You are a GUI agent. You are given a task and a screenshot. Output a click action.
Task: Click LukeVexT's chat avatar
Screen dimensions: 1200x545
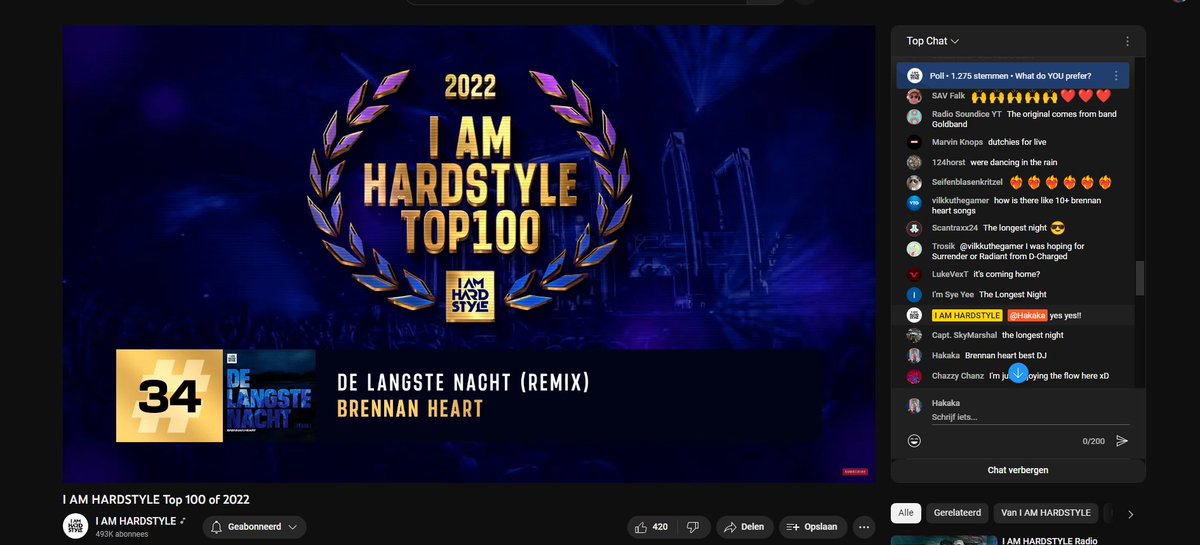914,274
